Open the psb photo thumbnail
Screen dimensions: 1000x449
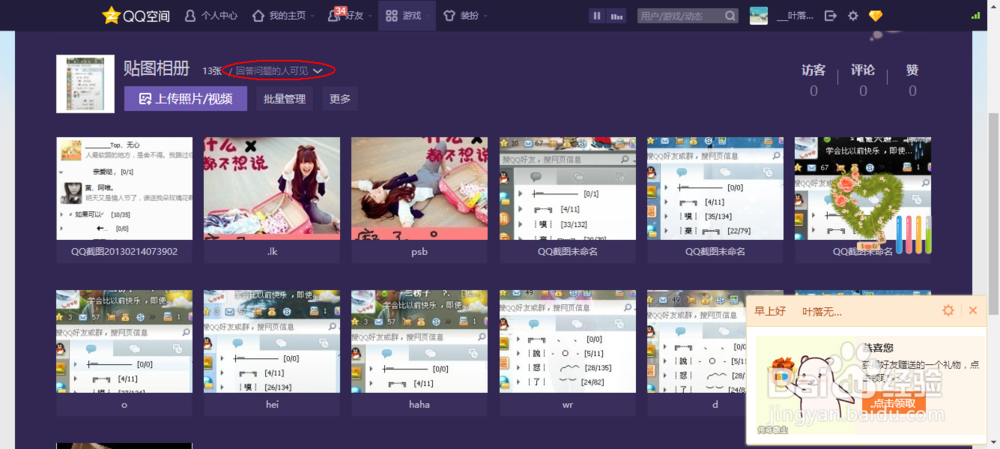(420, 188)
